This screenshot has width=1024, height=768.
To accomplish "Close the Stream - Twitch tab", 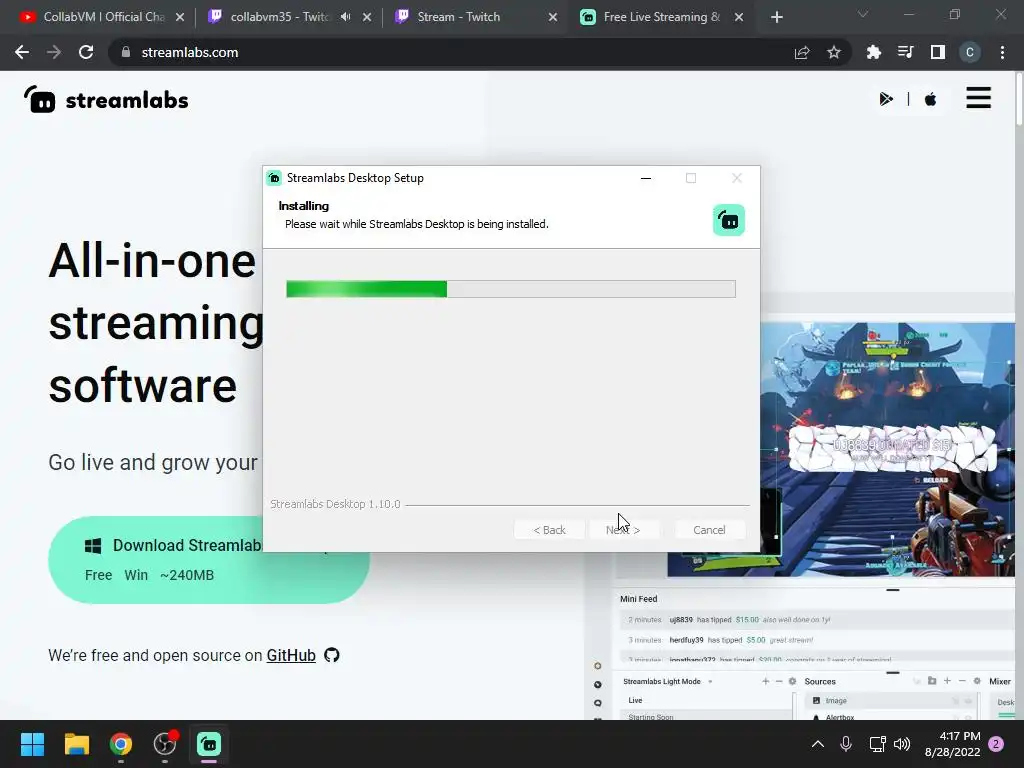I will click(552, 17).
